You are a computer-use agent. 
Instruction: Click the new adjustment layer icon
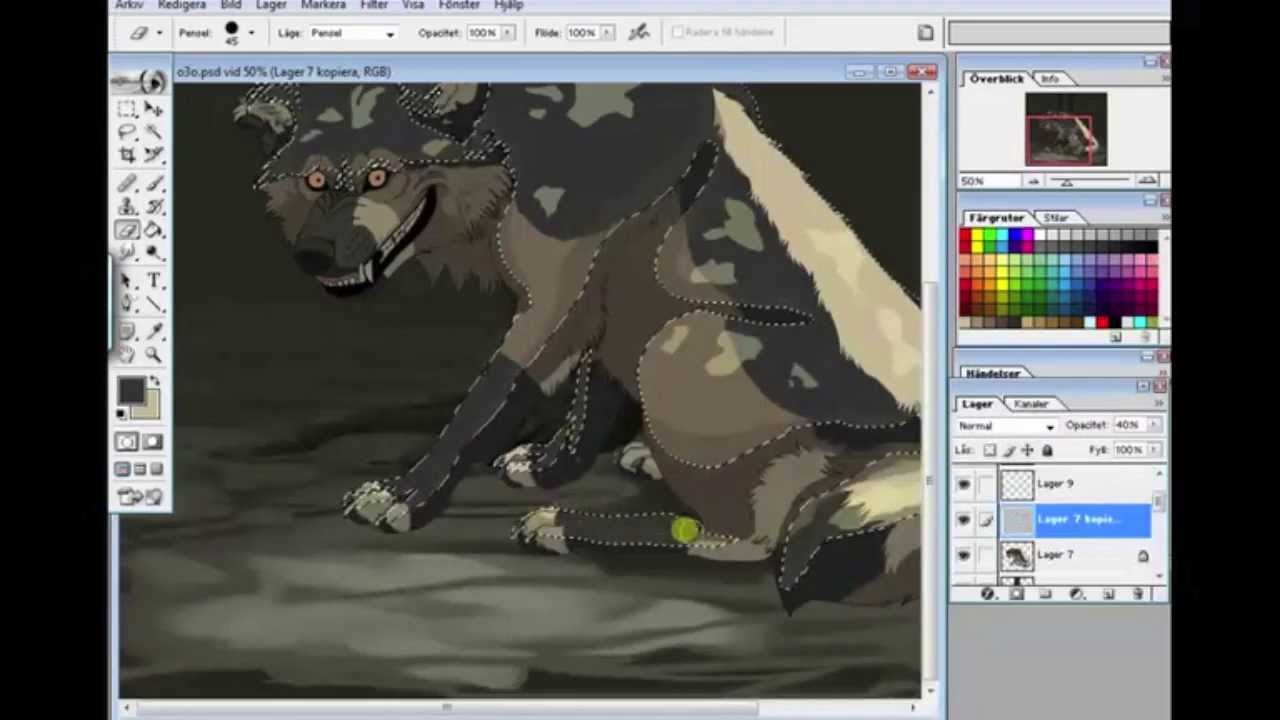[1077, 594]
